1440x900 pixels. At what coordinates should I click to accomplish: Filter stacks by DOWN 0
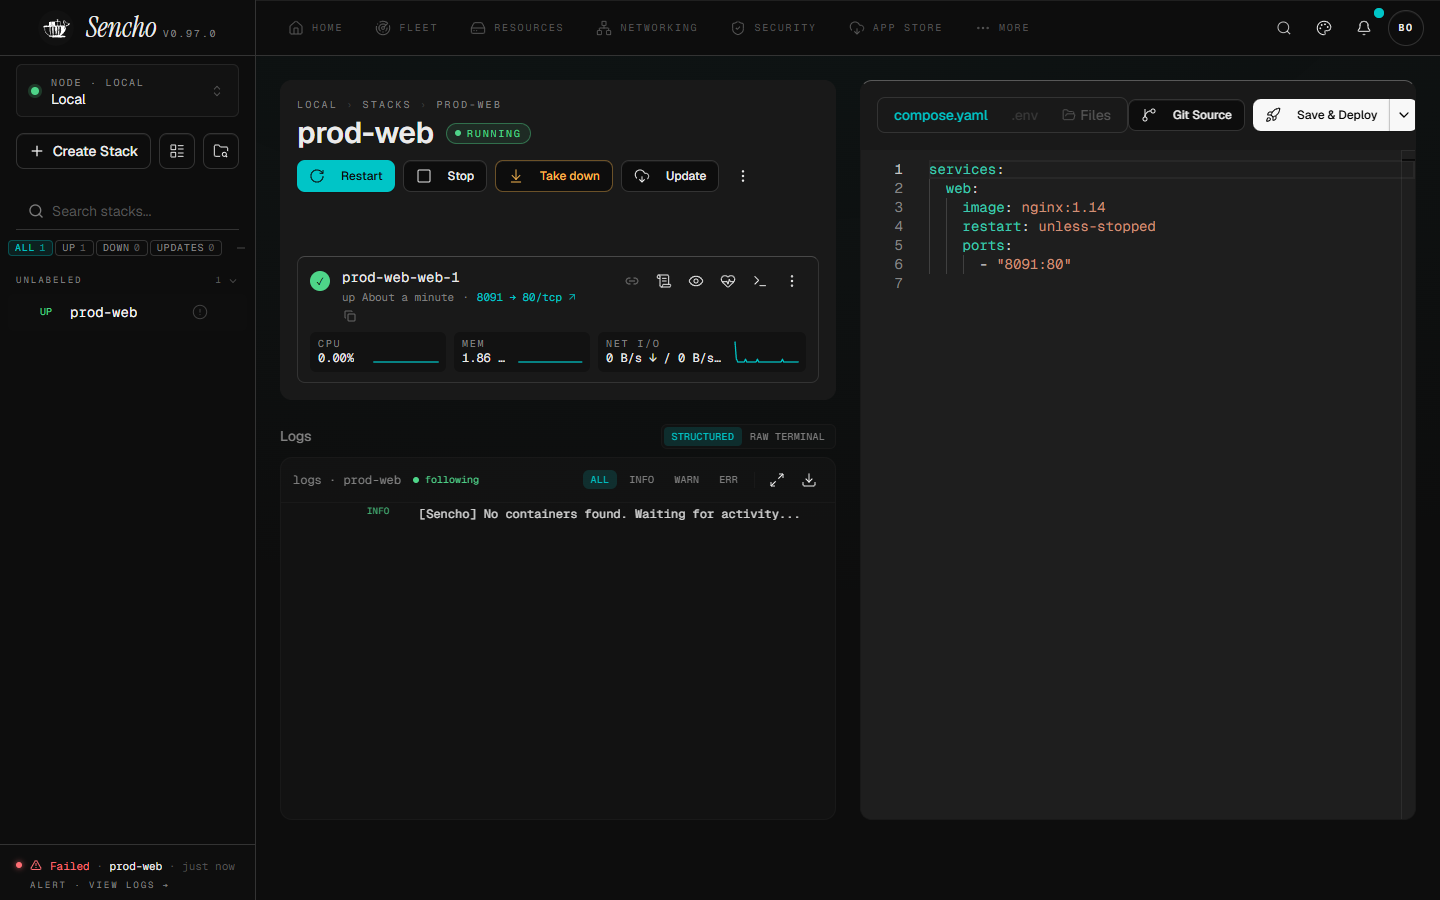[x=122, y=248]
